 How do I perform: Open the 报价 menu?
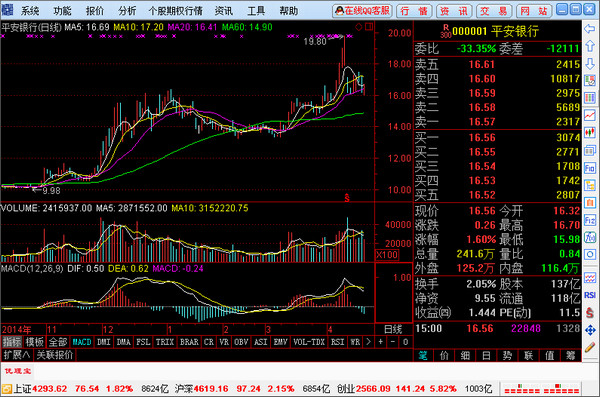coord(95,11)
